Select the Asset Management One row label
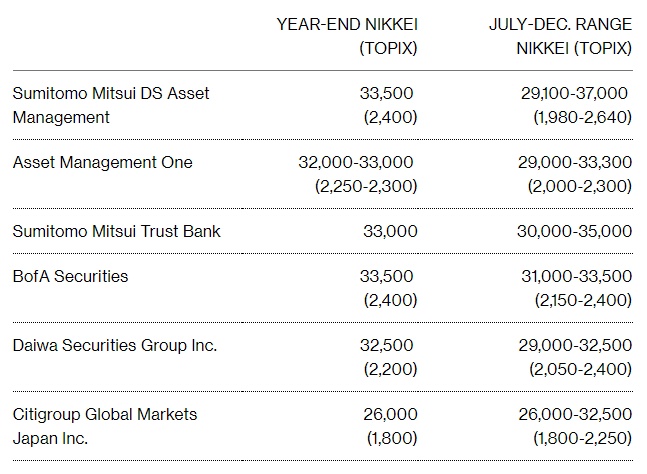 click(x=102, y=162)
